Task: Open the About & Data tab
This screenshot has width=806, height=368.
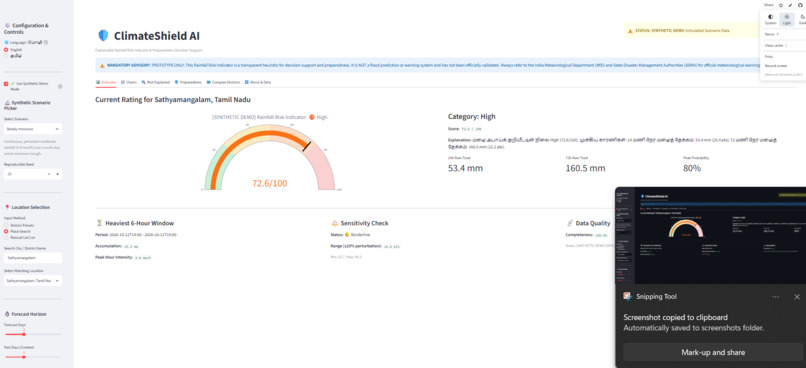Action: coord(258,82)
